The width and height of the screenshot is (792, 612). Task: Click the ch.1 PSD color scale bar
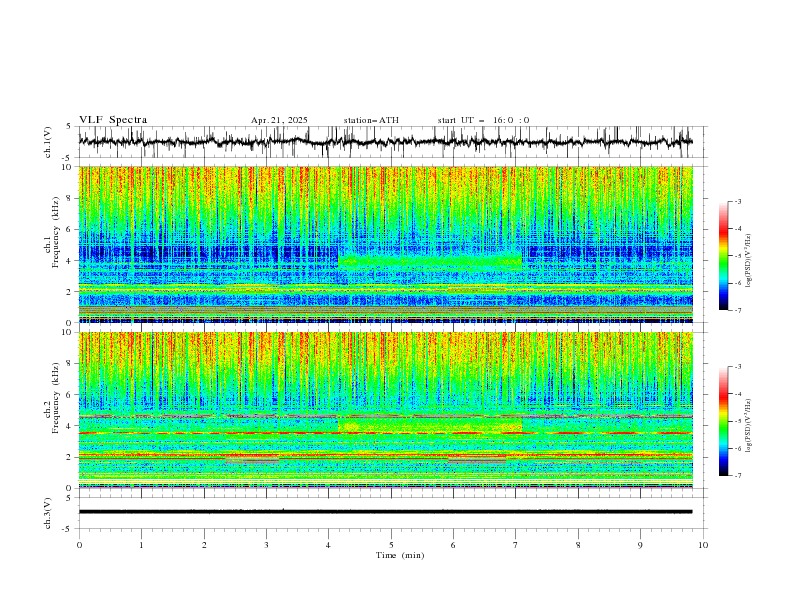pos(723,256)
